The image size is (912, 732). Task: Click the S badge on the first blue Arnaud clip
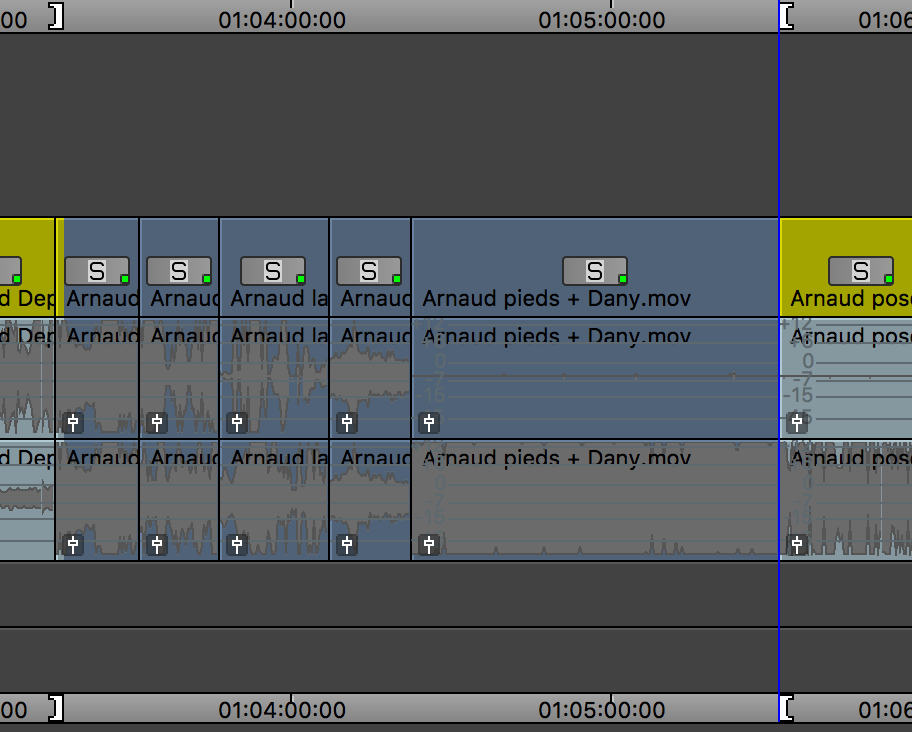96,271
